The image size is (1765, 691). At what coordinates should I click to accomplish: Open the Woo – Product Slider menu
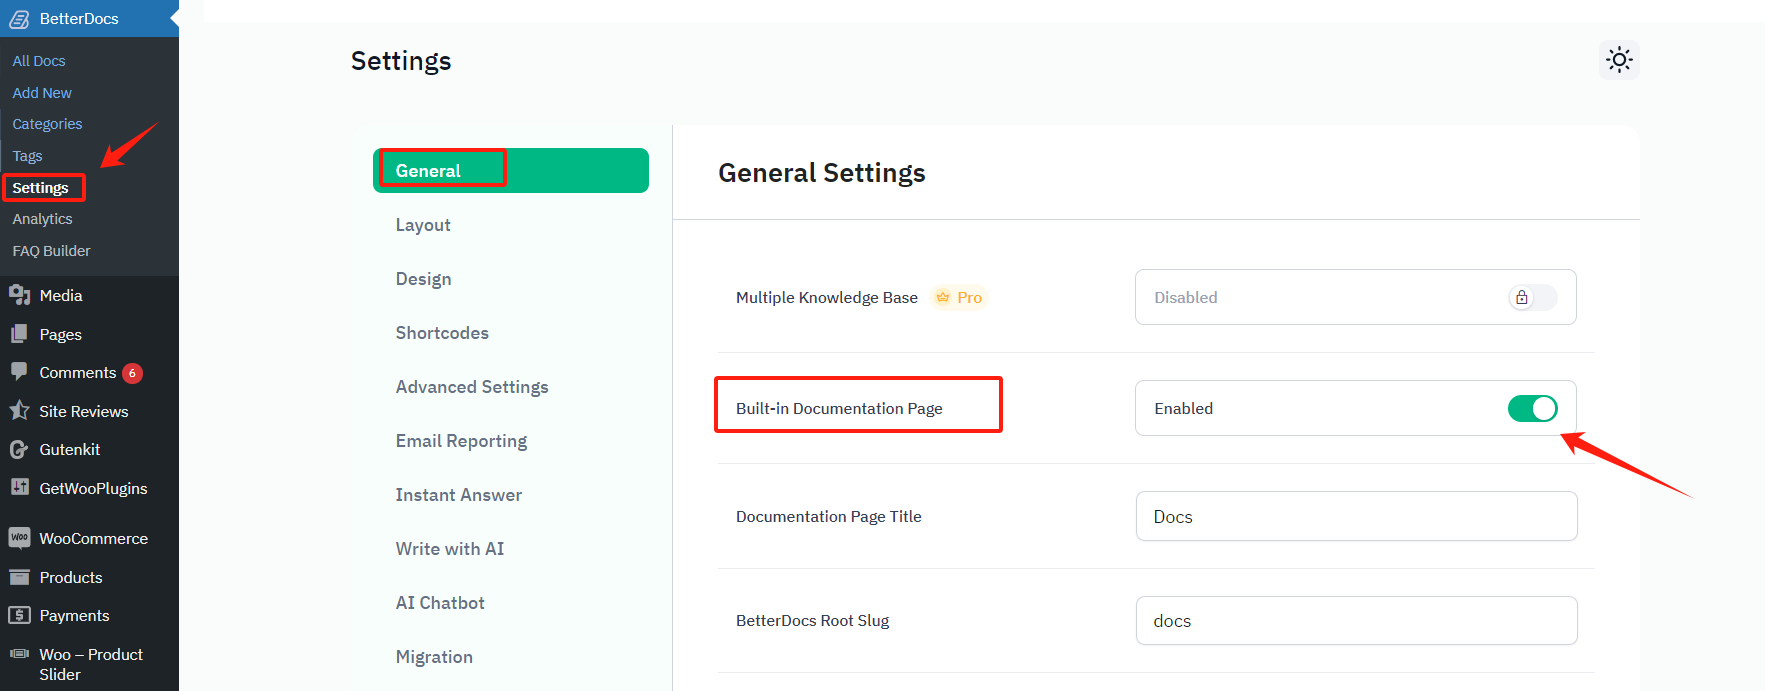point(89,663)
